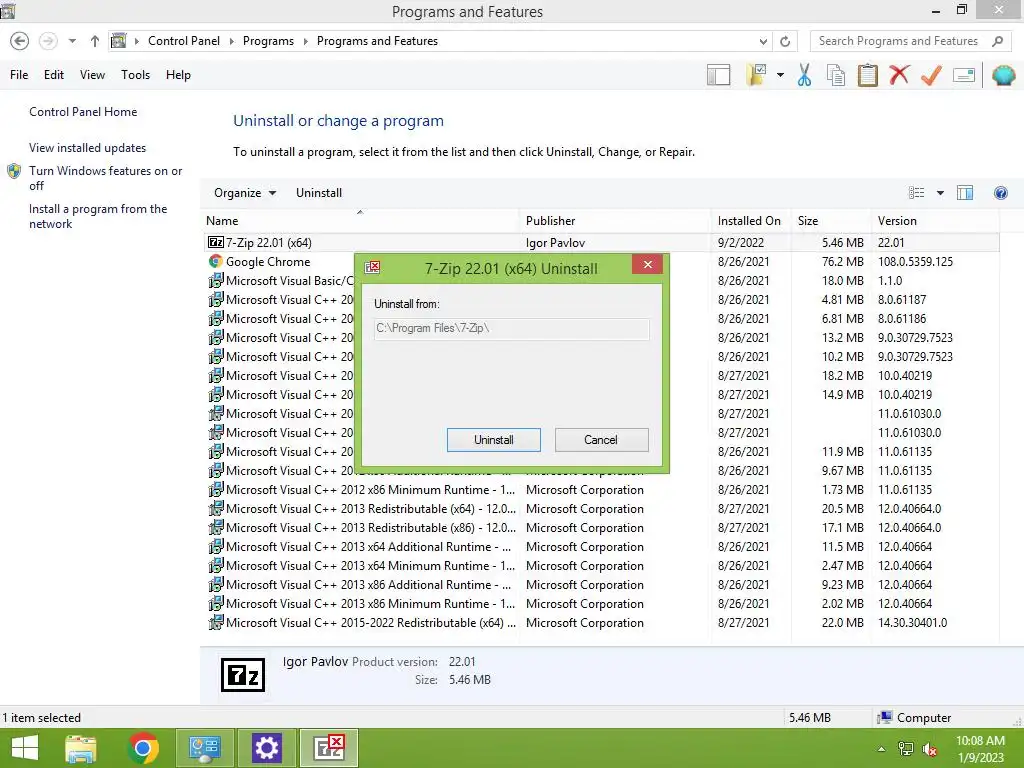Click Uninstall in the command bar

coord(319,193)
